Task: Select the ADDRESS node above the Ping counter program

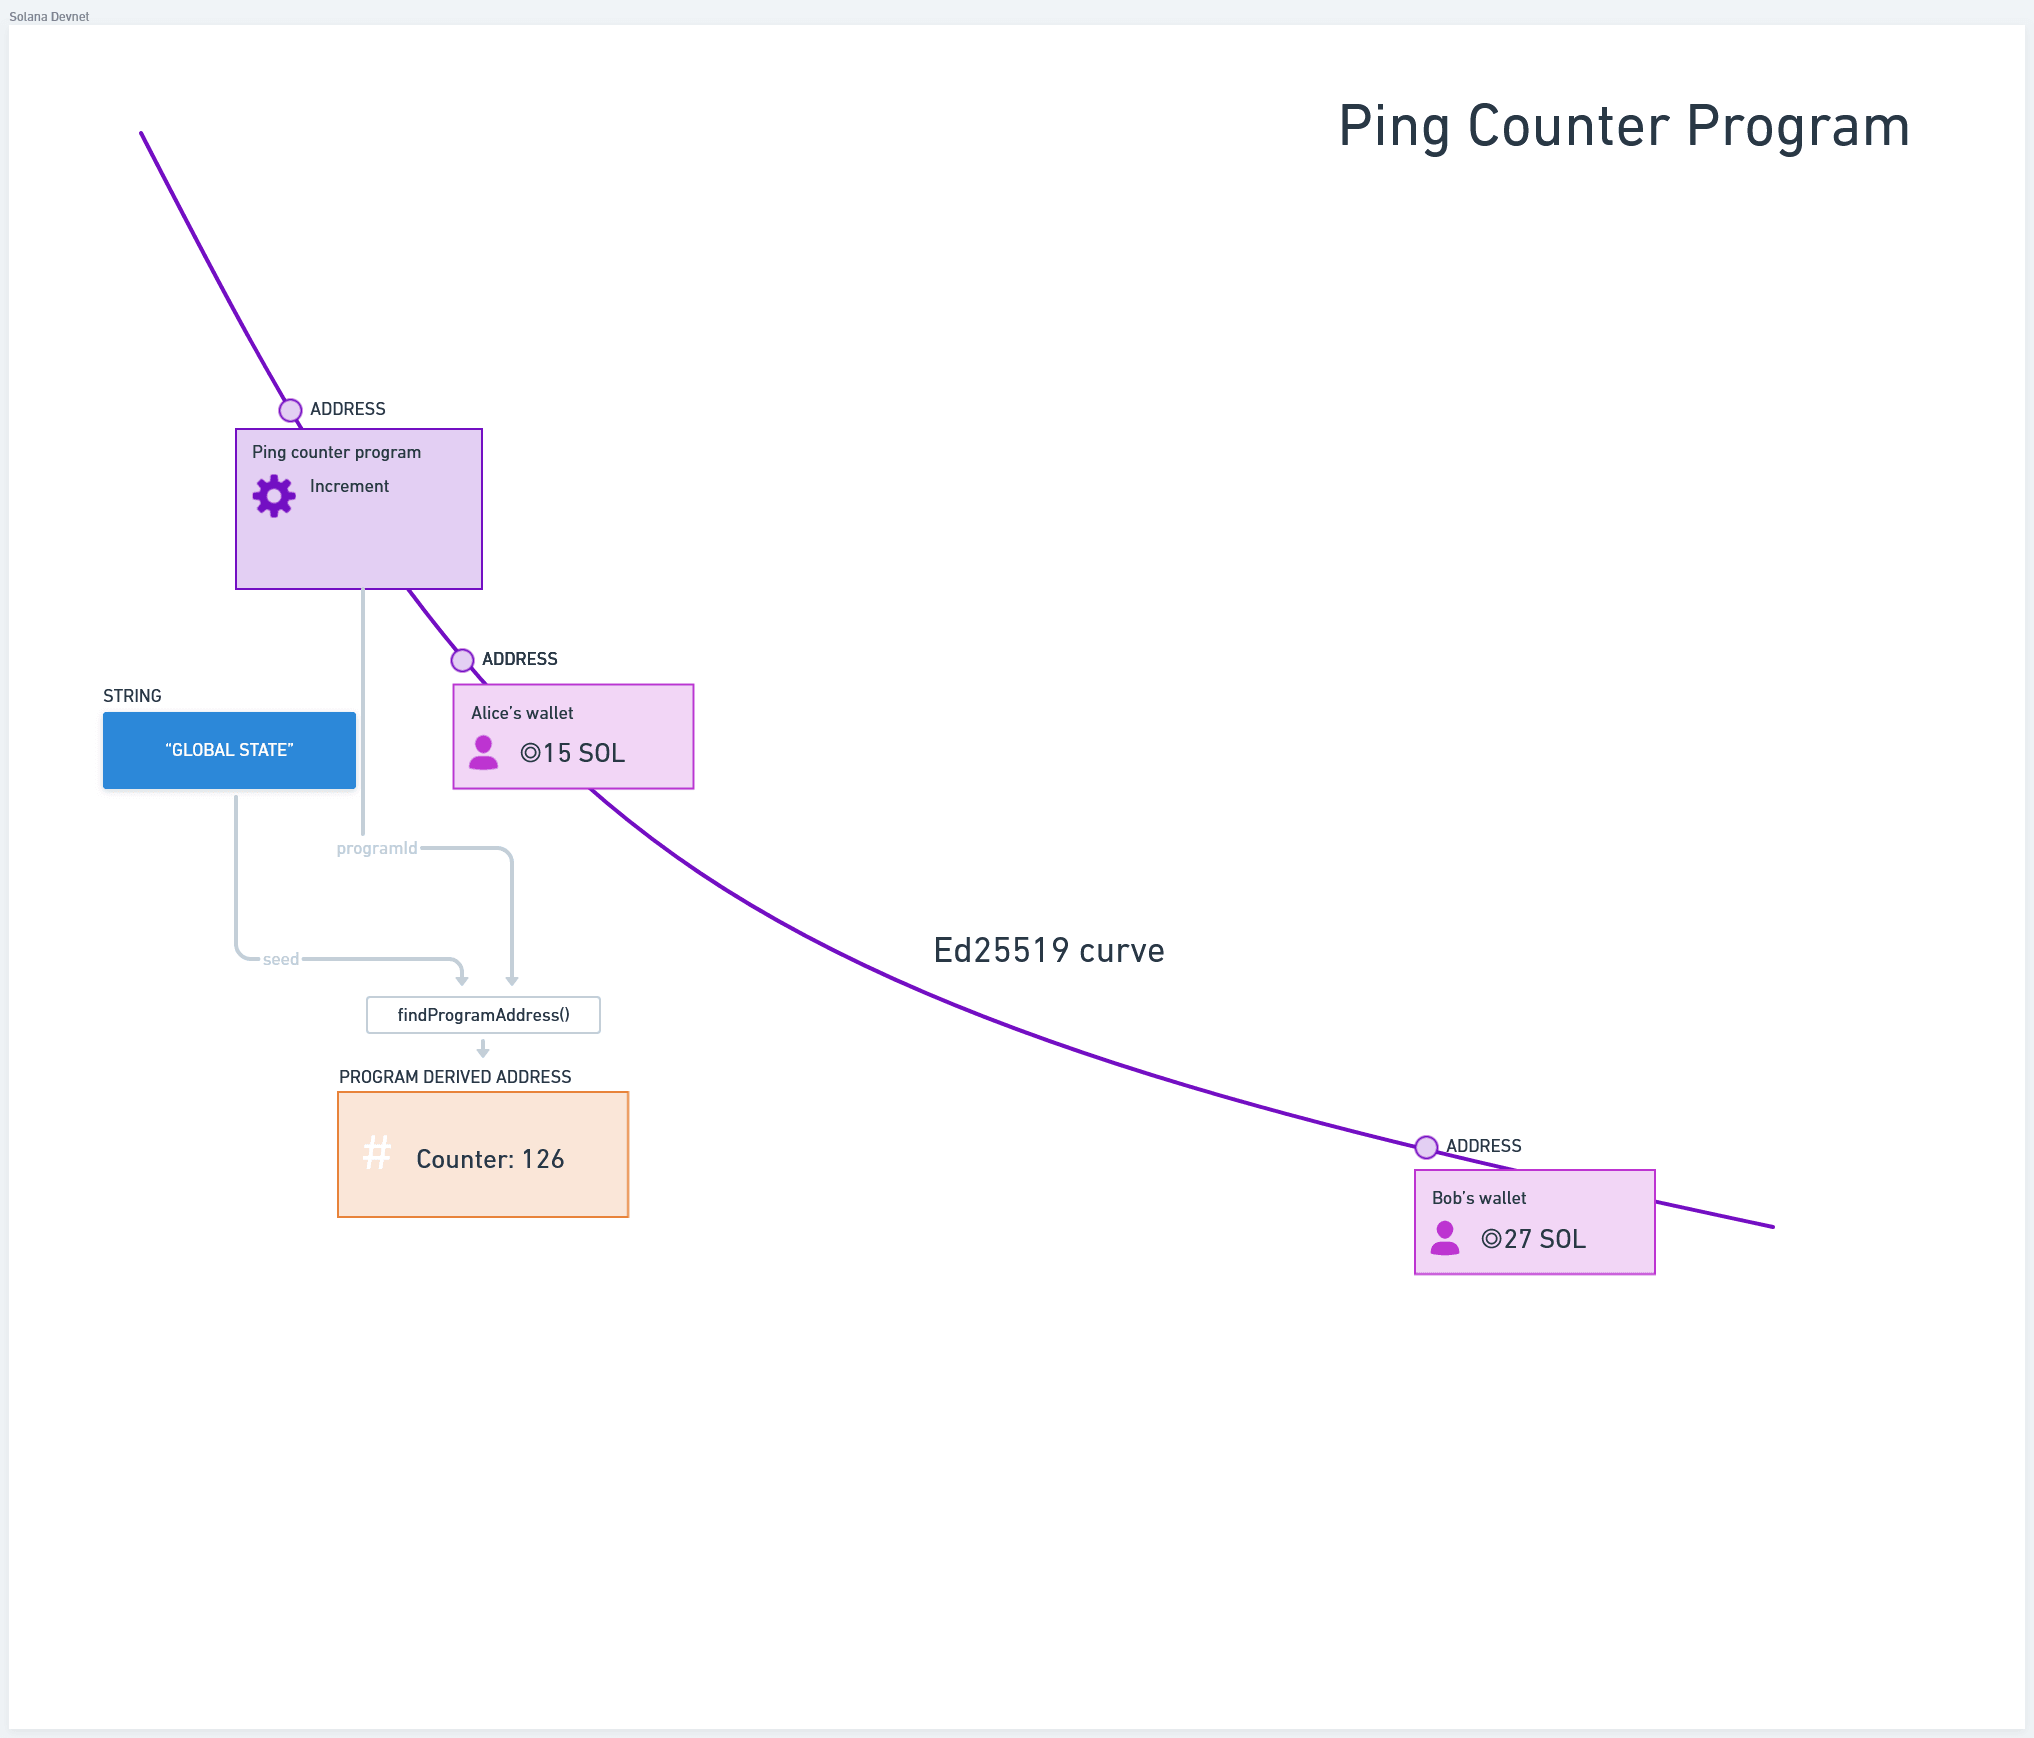Action: pos(291,411)
